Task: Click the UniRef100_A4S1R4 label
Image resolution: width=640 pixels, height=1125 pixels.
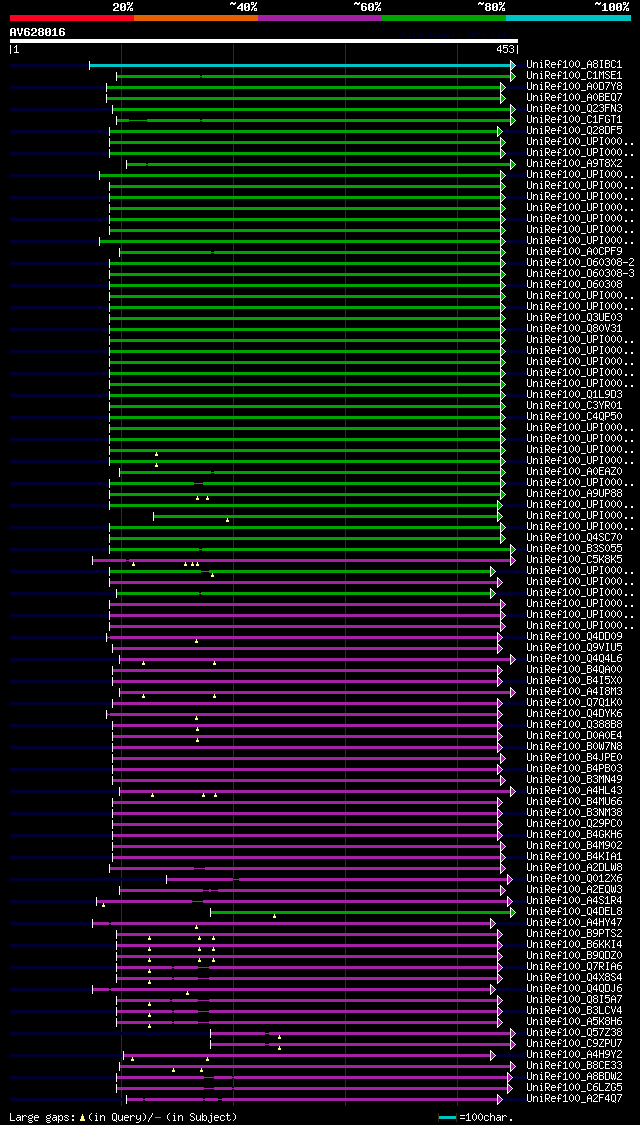Action: (574, 900)
